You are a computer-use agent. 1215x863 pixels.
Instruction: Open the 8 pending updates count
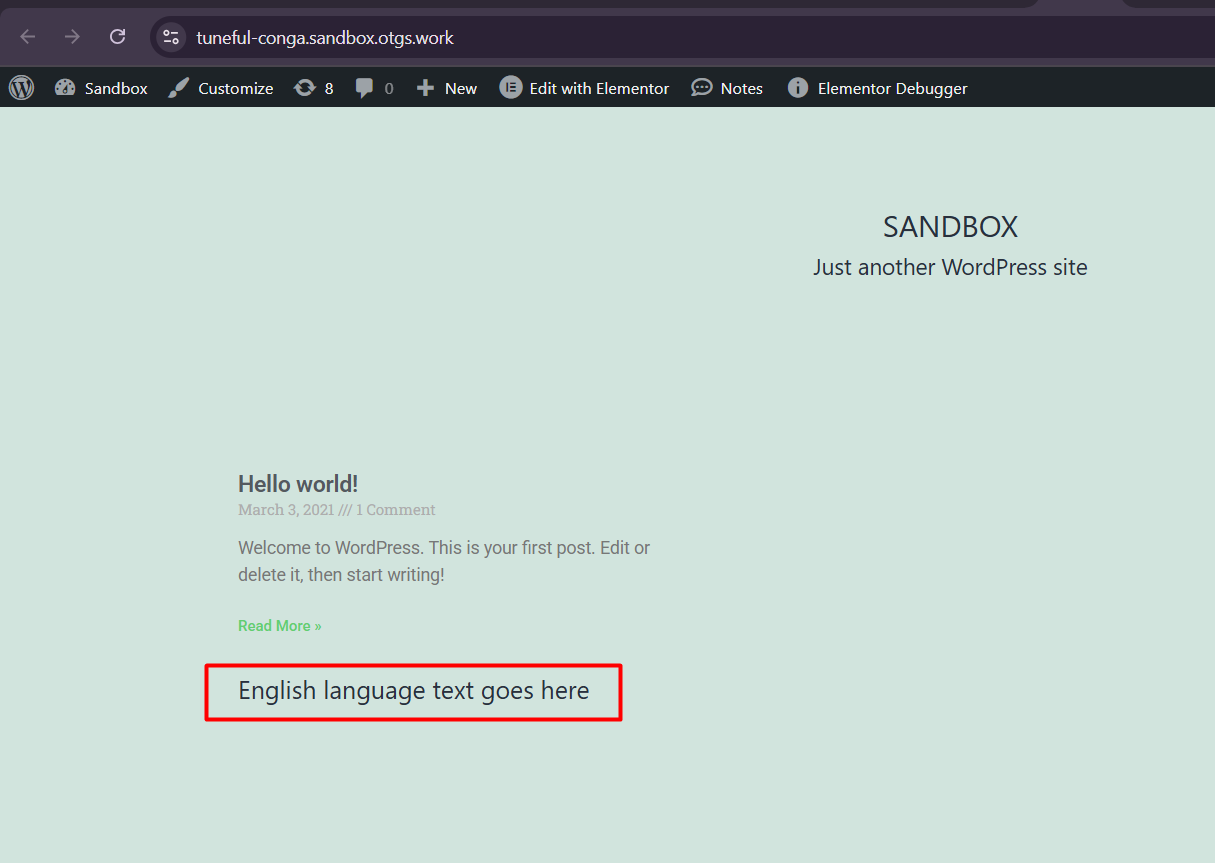click(x=329, y=88)
